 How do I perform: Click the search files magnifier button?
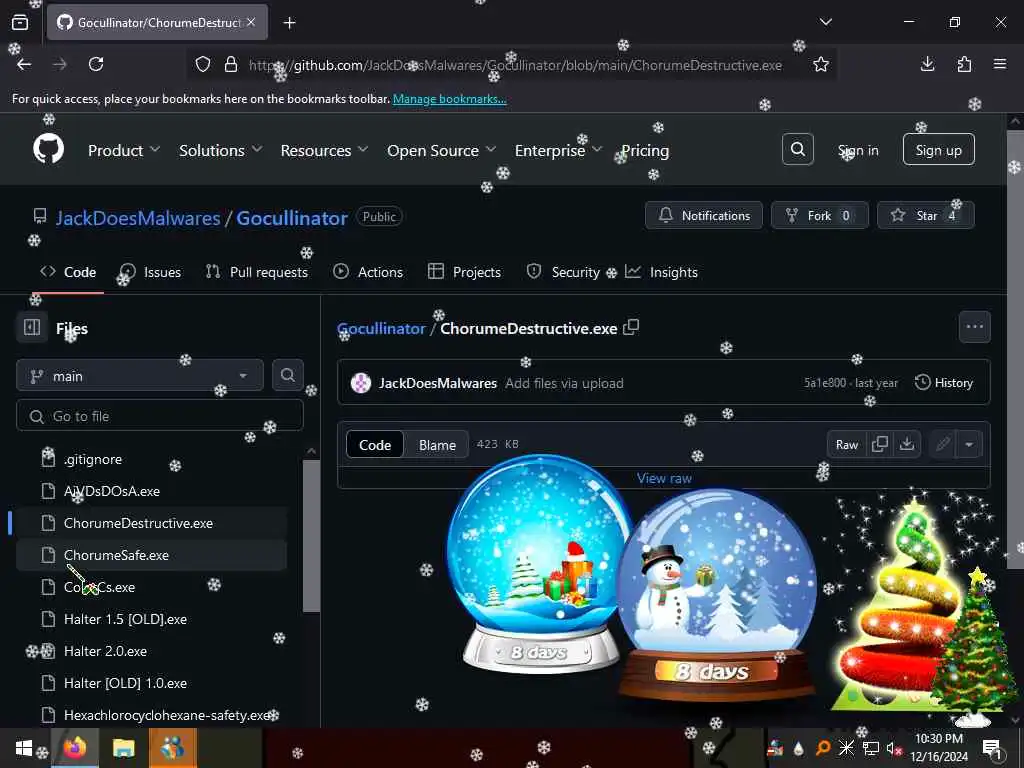click(x=287, y=375)
